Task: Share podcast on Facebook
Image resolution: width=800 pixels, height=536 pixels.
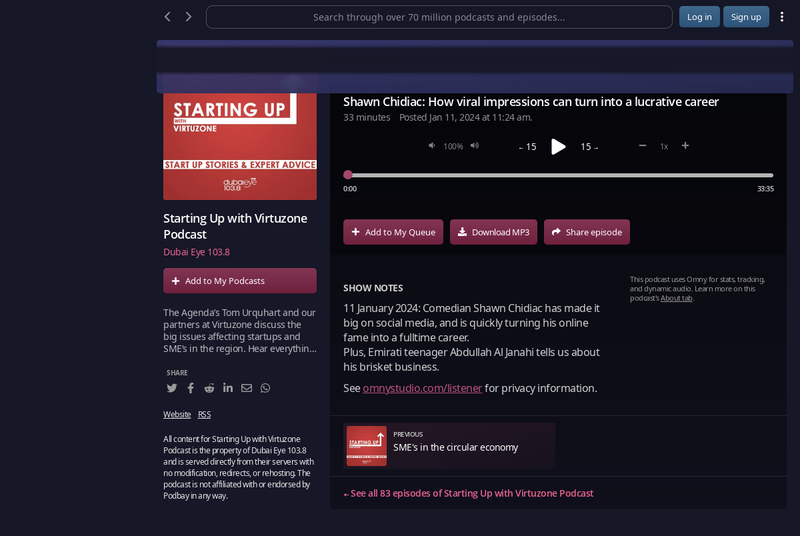Action: (x=190, y=388)
